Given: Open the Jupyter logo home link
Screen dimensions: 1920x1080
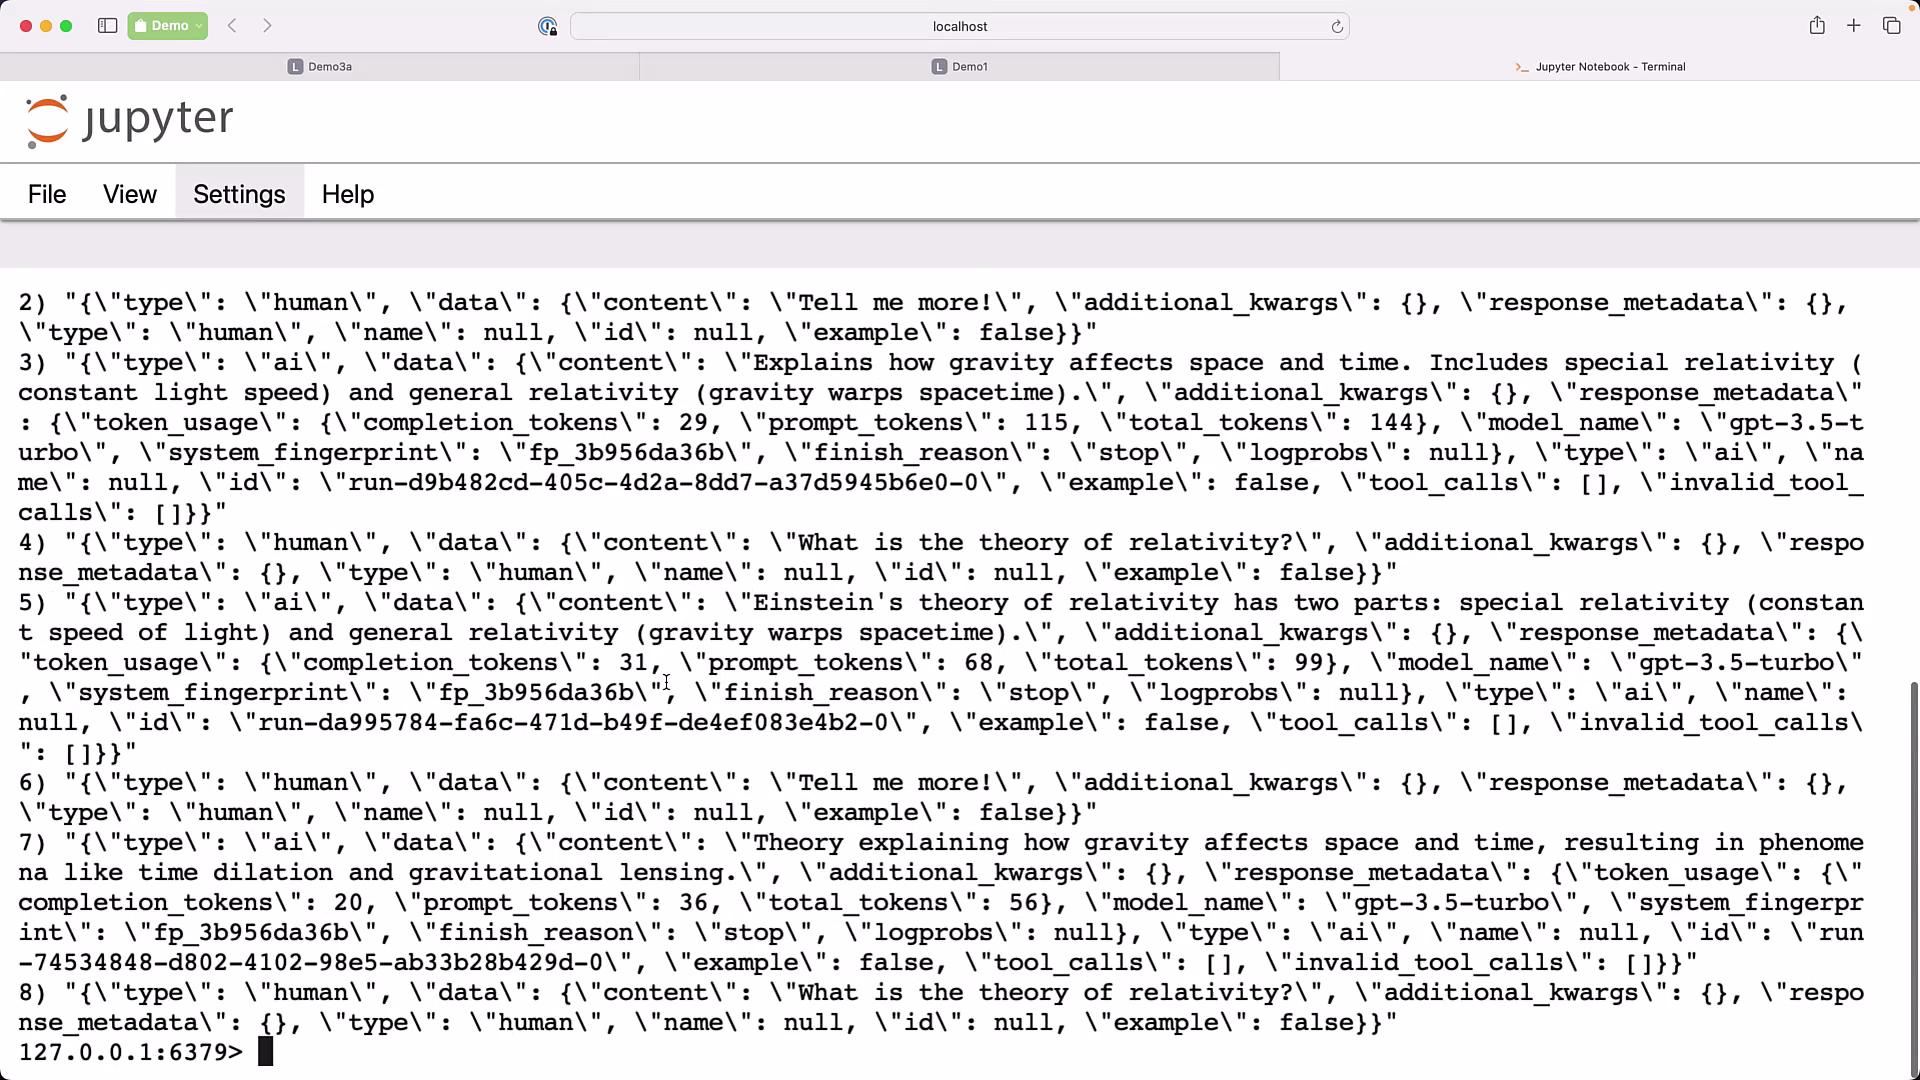Looking at the screenshot, I should coord(129,121).
